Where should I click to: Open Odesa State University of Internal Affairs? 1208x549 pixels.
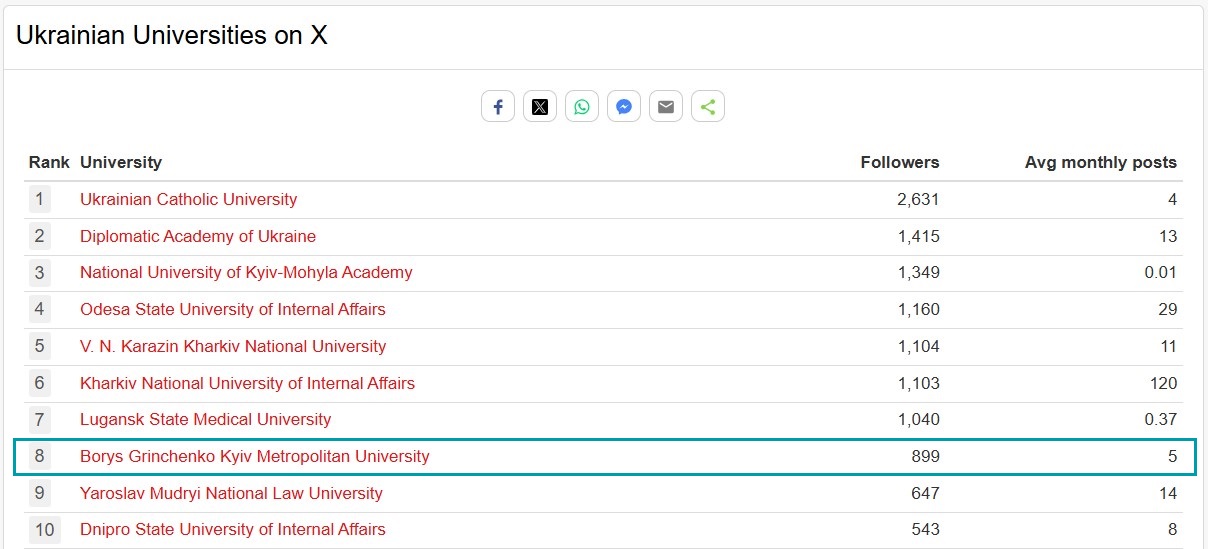tap(232, 309)
